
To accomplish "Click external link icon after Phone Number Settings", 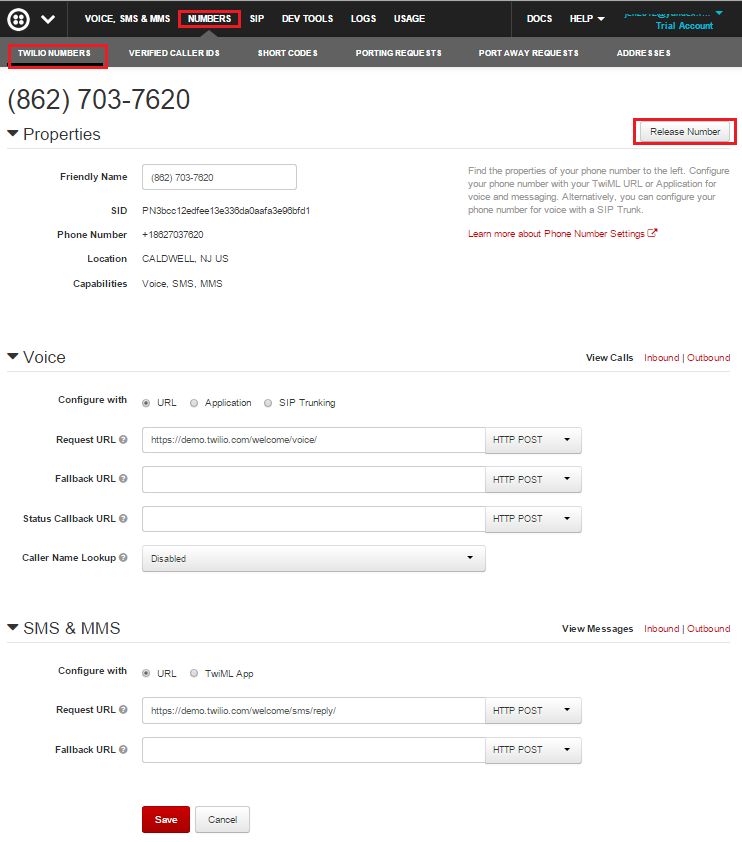I will point(652,233).
